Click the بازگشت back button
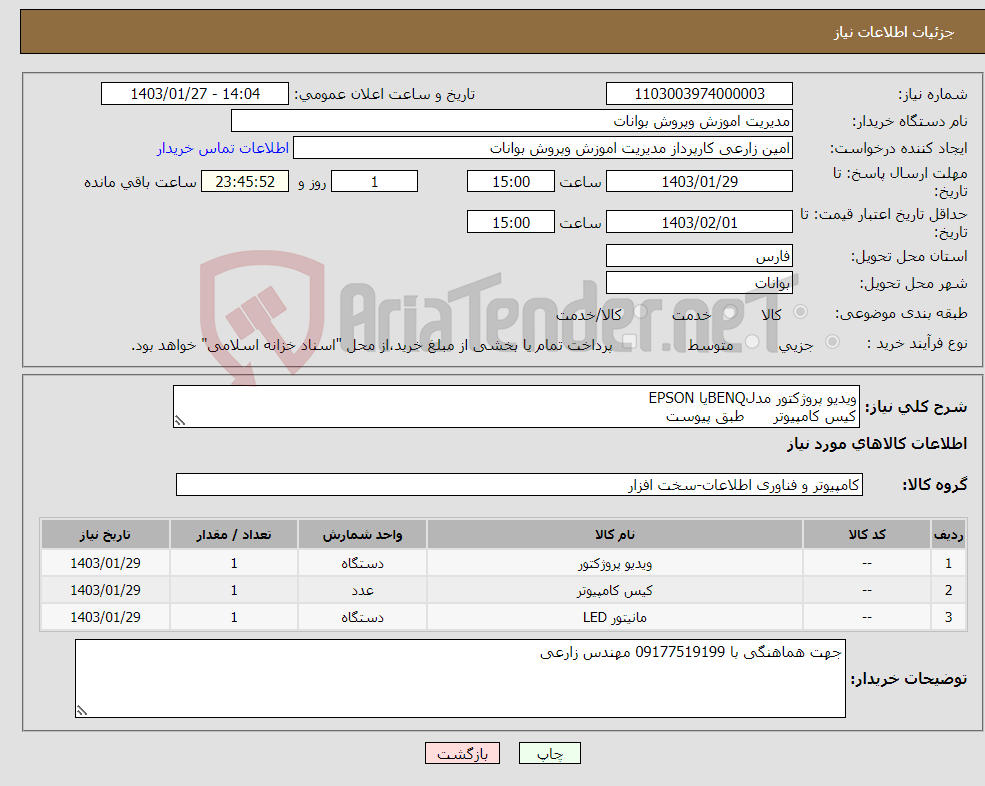The height and width of the screenshot is (786, 985). (x=462, y=753)
